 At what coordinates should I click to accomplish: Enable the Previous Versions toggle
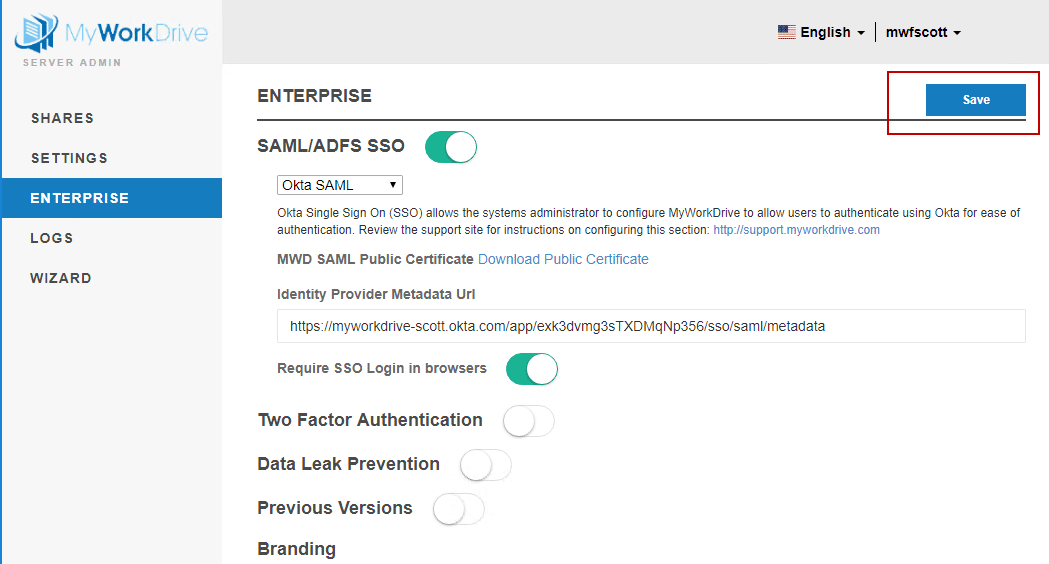[458, 509]
